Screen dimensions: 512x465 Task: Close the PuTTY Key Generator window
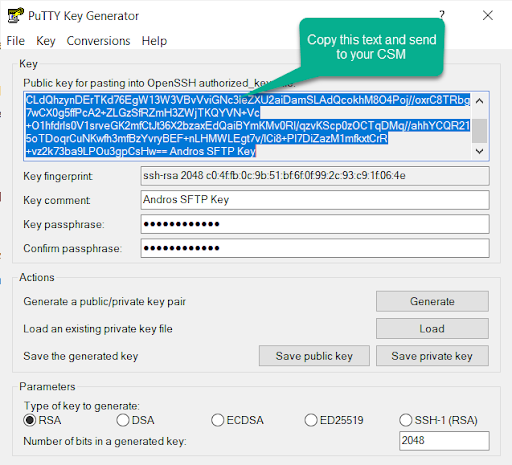click(488, 15)
